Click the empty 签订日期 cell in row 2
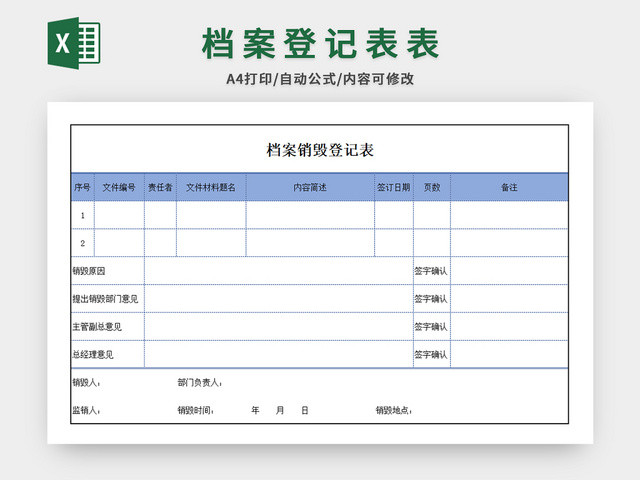The image size is (640, 480). [x=394, y=243]
